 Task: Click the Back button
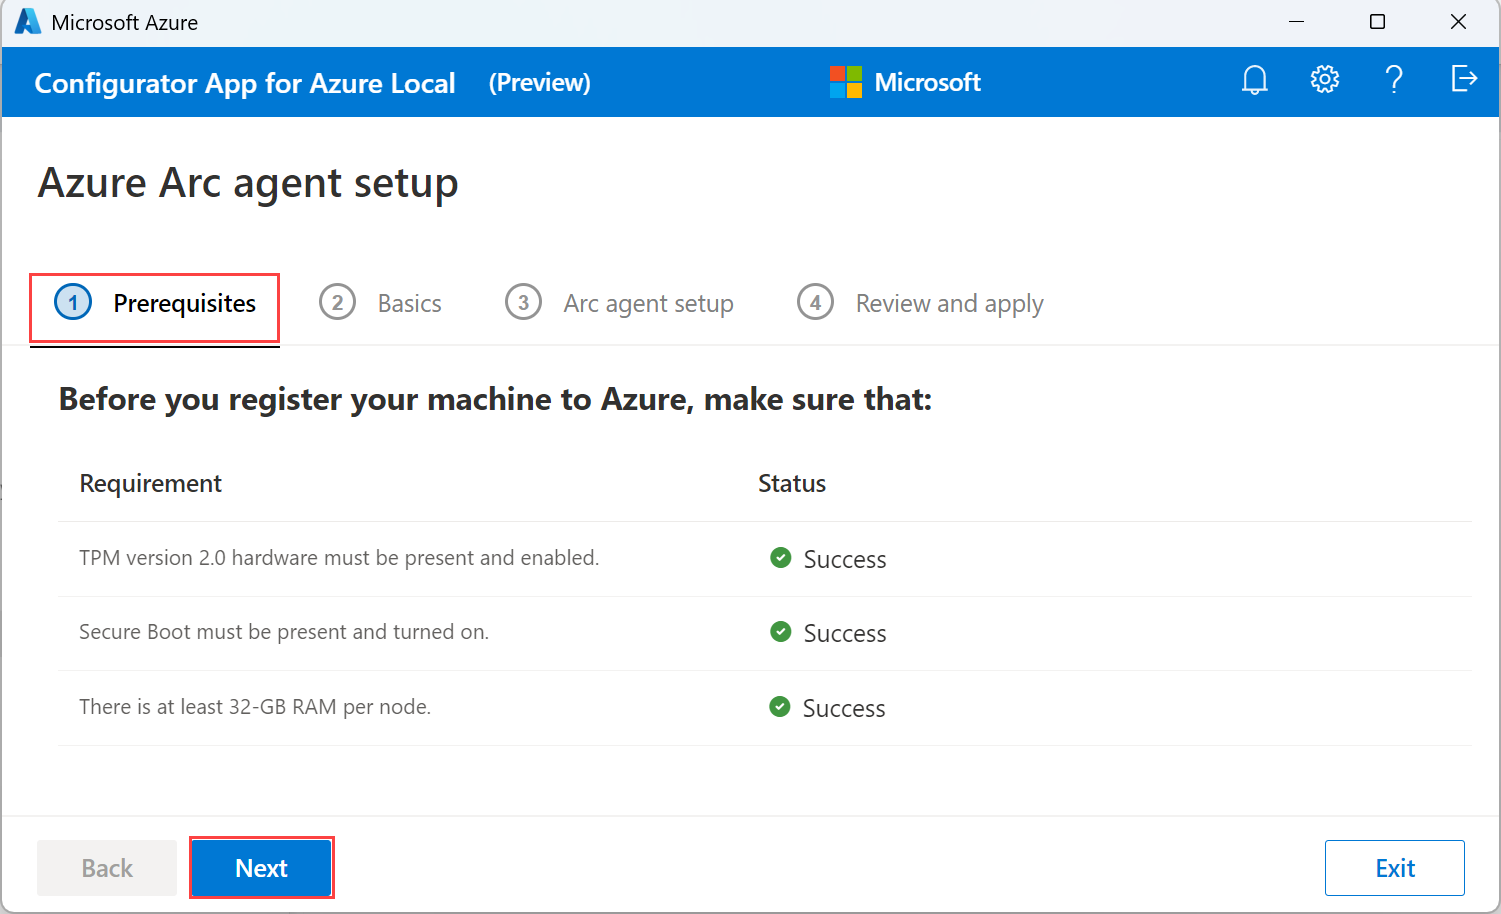pos(107,868)
